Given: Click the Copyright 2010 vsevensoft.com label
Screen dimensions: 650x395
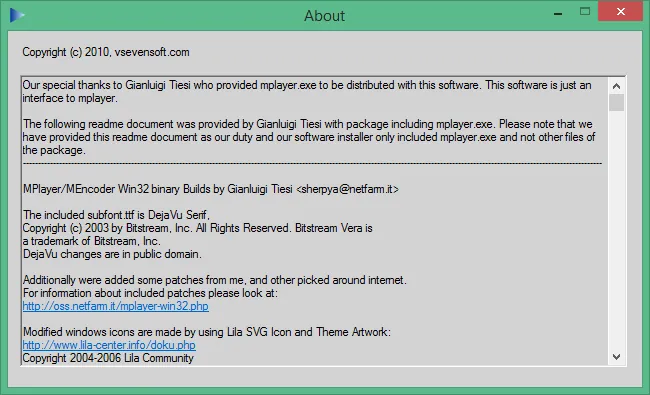Looking at the screenshot, I should [x=106, y=52].
